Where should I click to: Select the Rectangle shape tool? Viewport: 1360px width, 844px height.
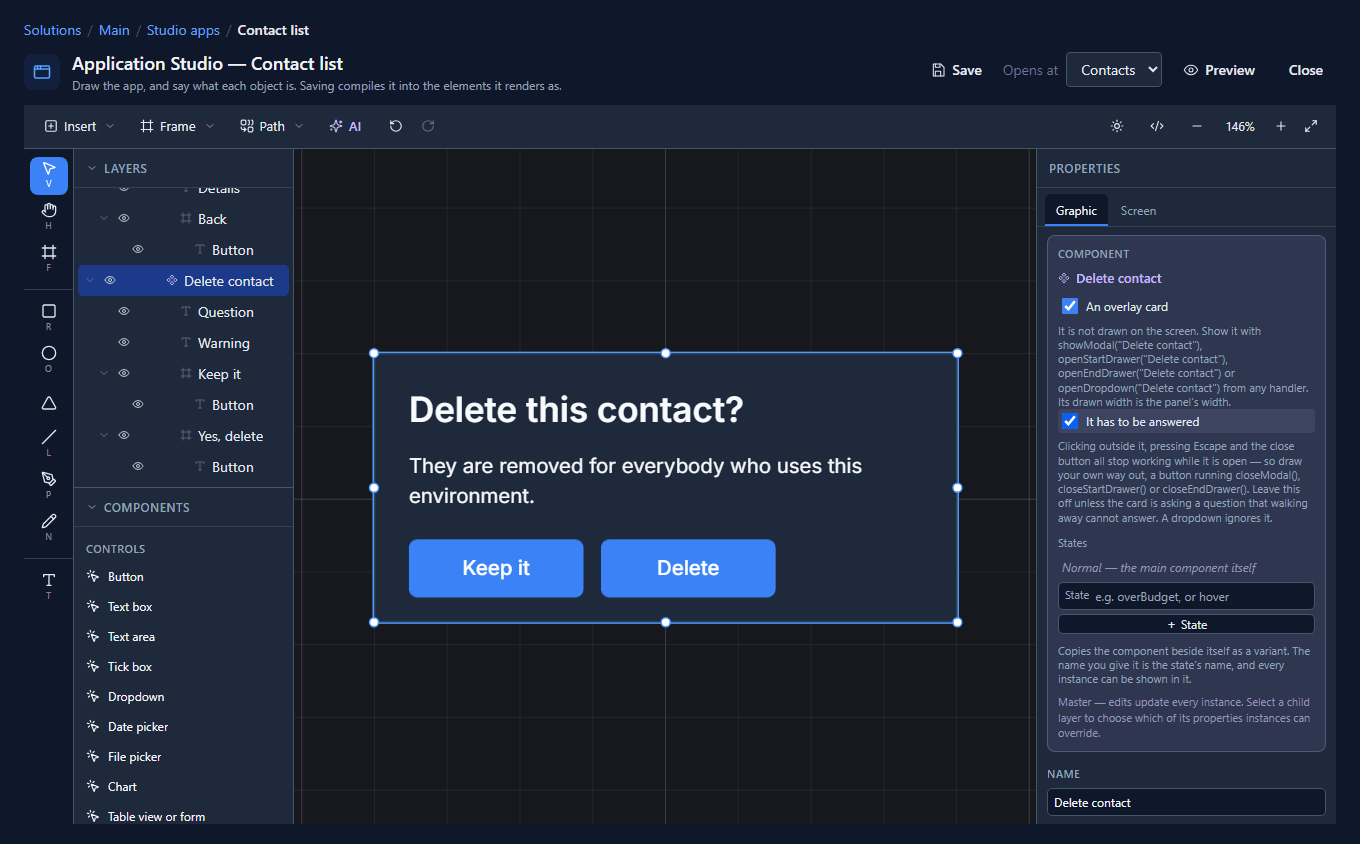pyautogui.click(x=49, y=317)
